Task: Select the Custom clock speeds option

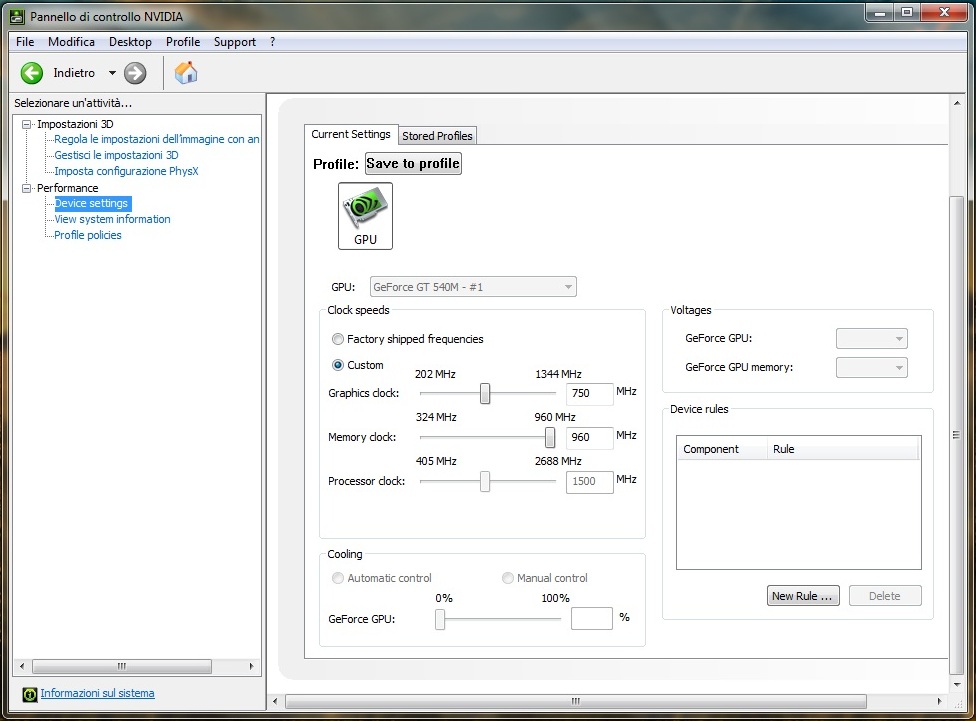Action: pyautogui.click(x=338, y=365)
